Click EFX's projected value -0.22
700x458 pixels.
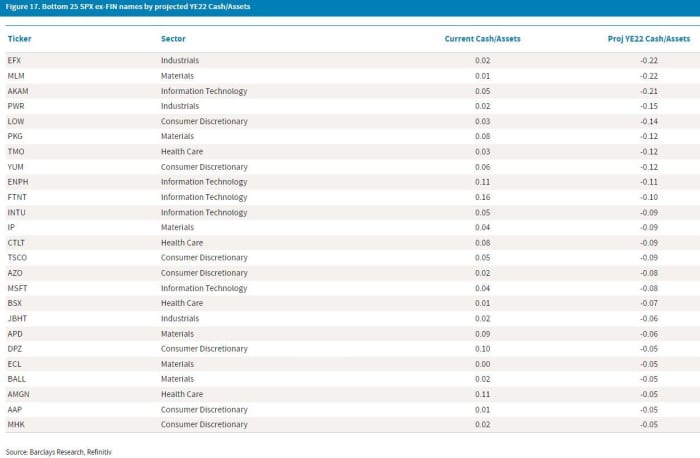pos(649,60)
